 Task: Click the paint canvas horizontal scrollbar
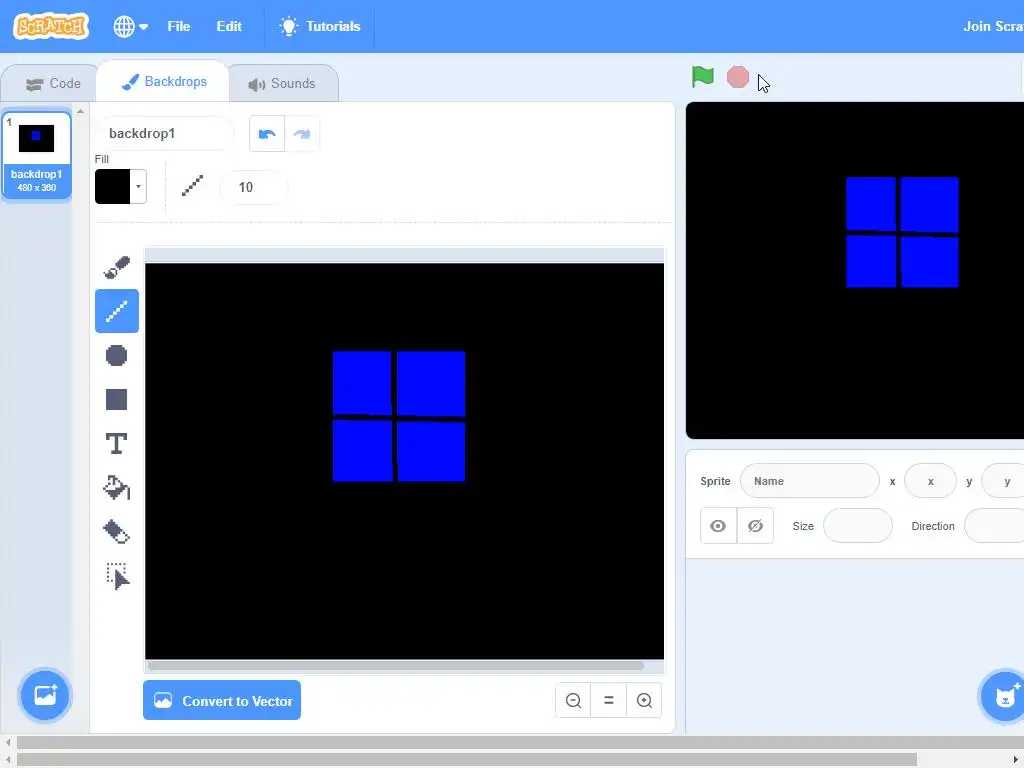pyautogui.click(x=396, y=666)
